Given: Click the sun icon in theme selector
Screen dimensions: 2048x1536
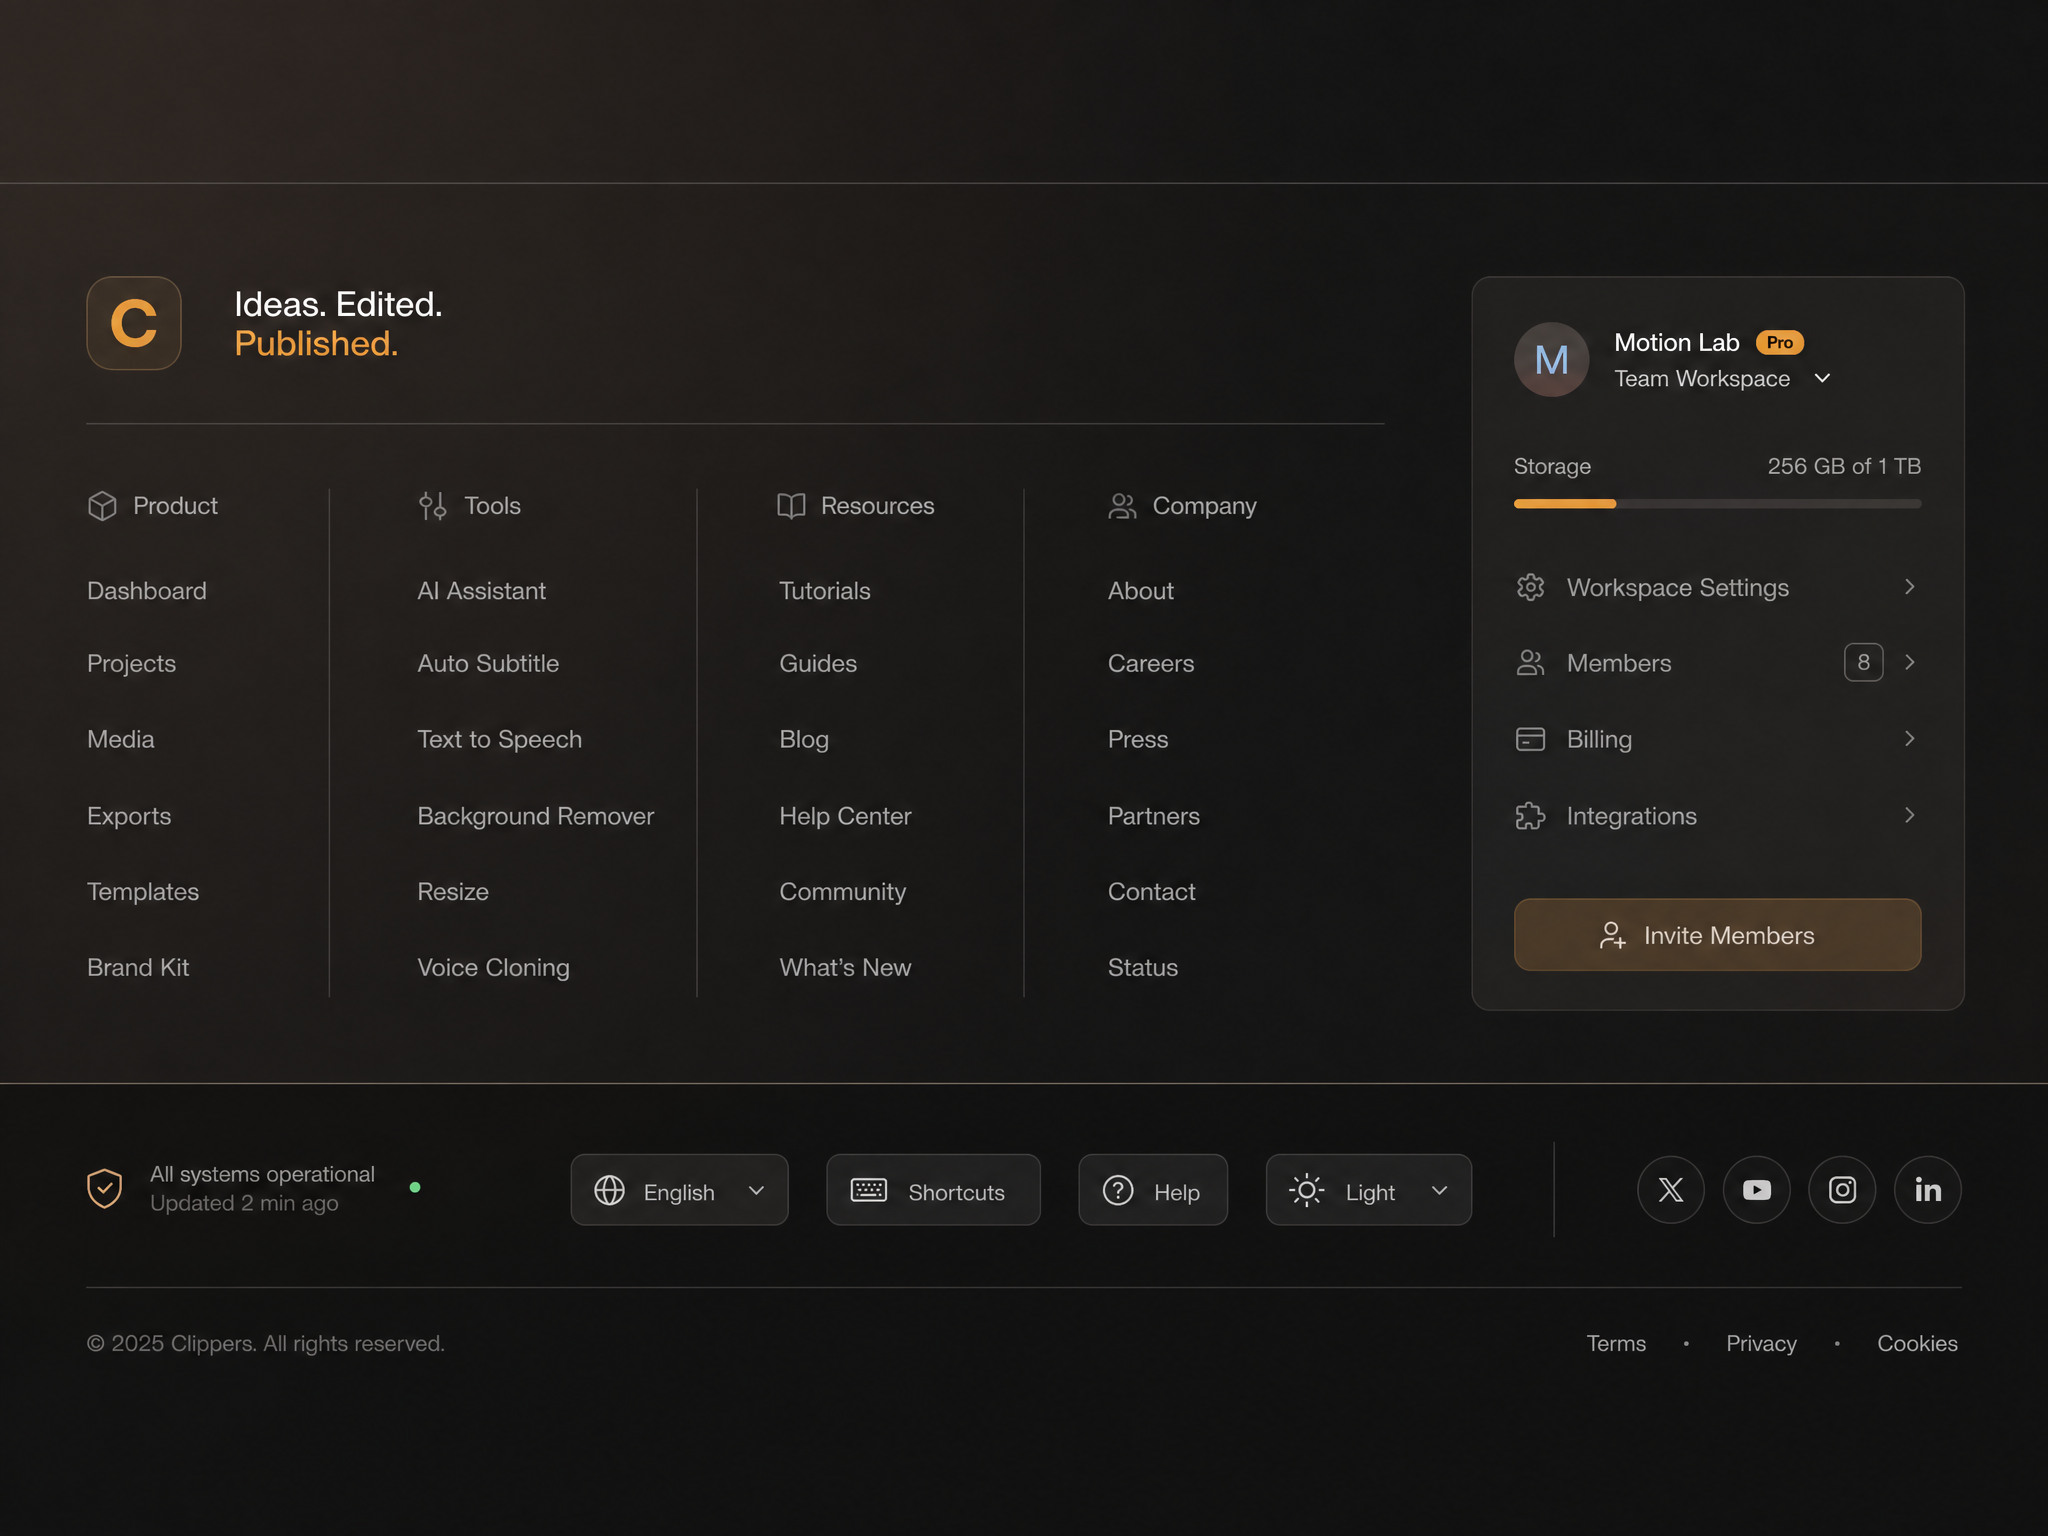Looking at the screenshot, I should [1306, 1190].
